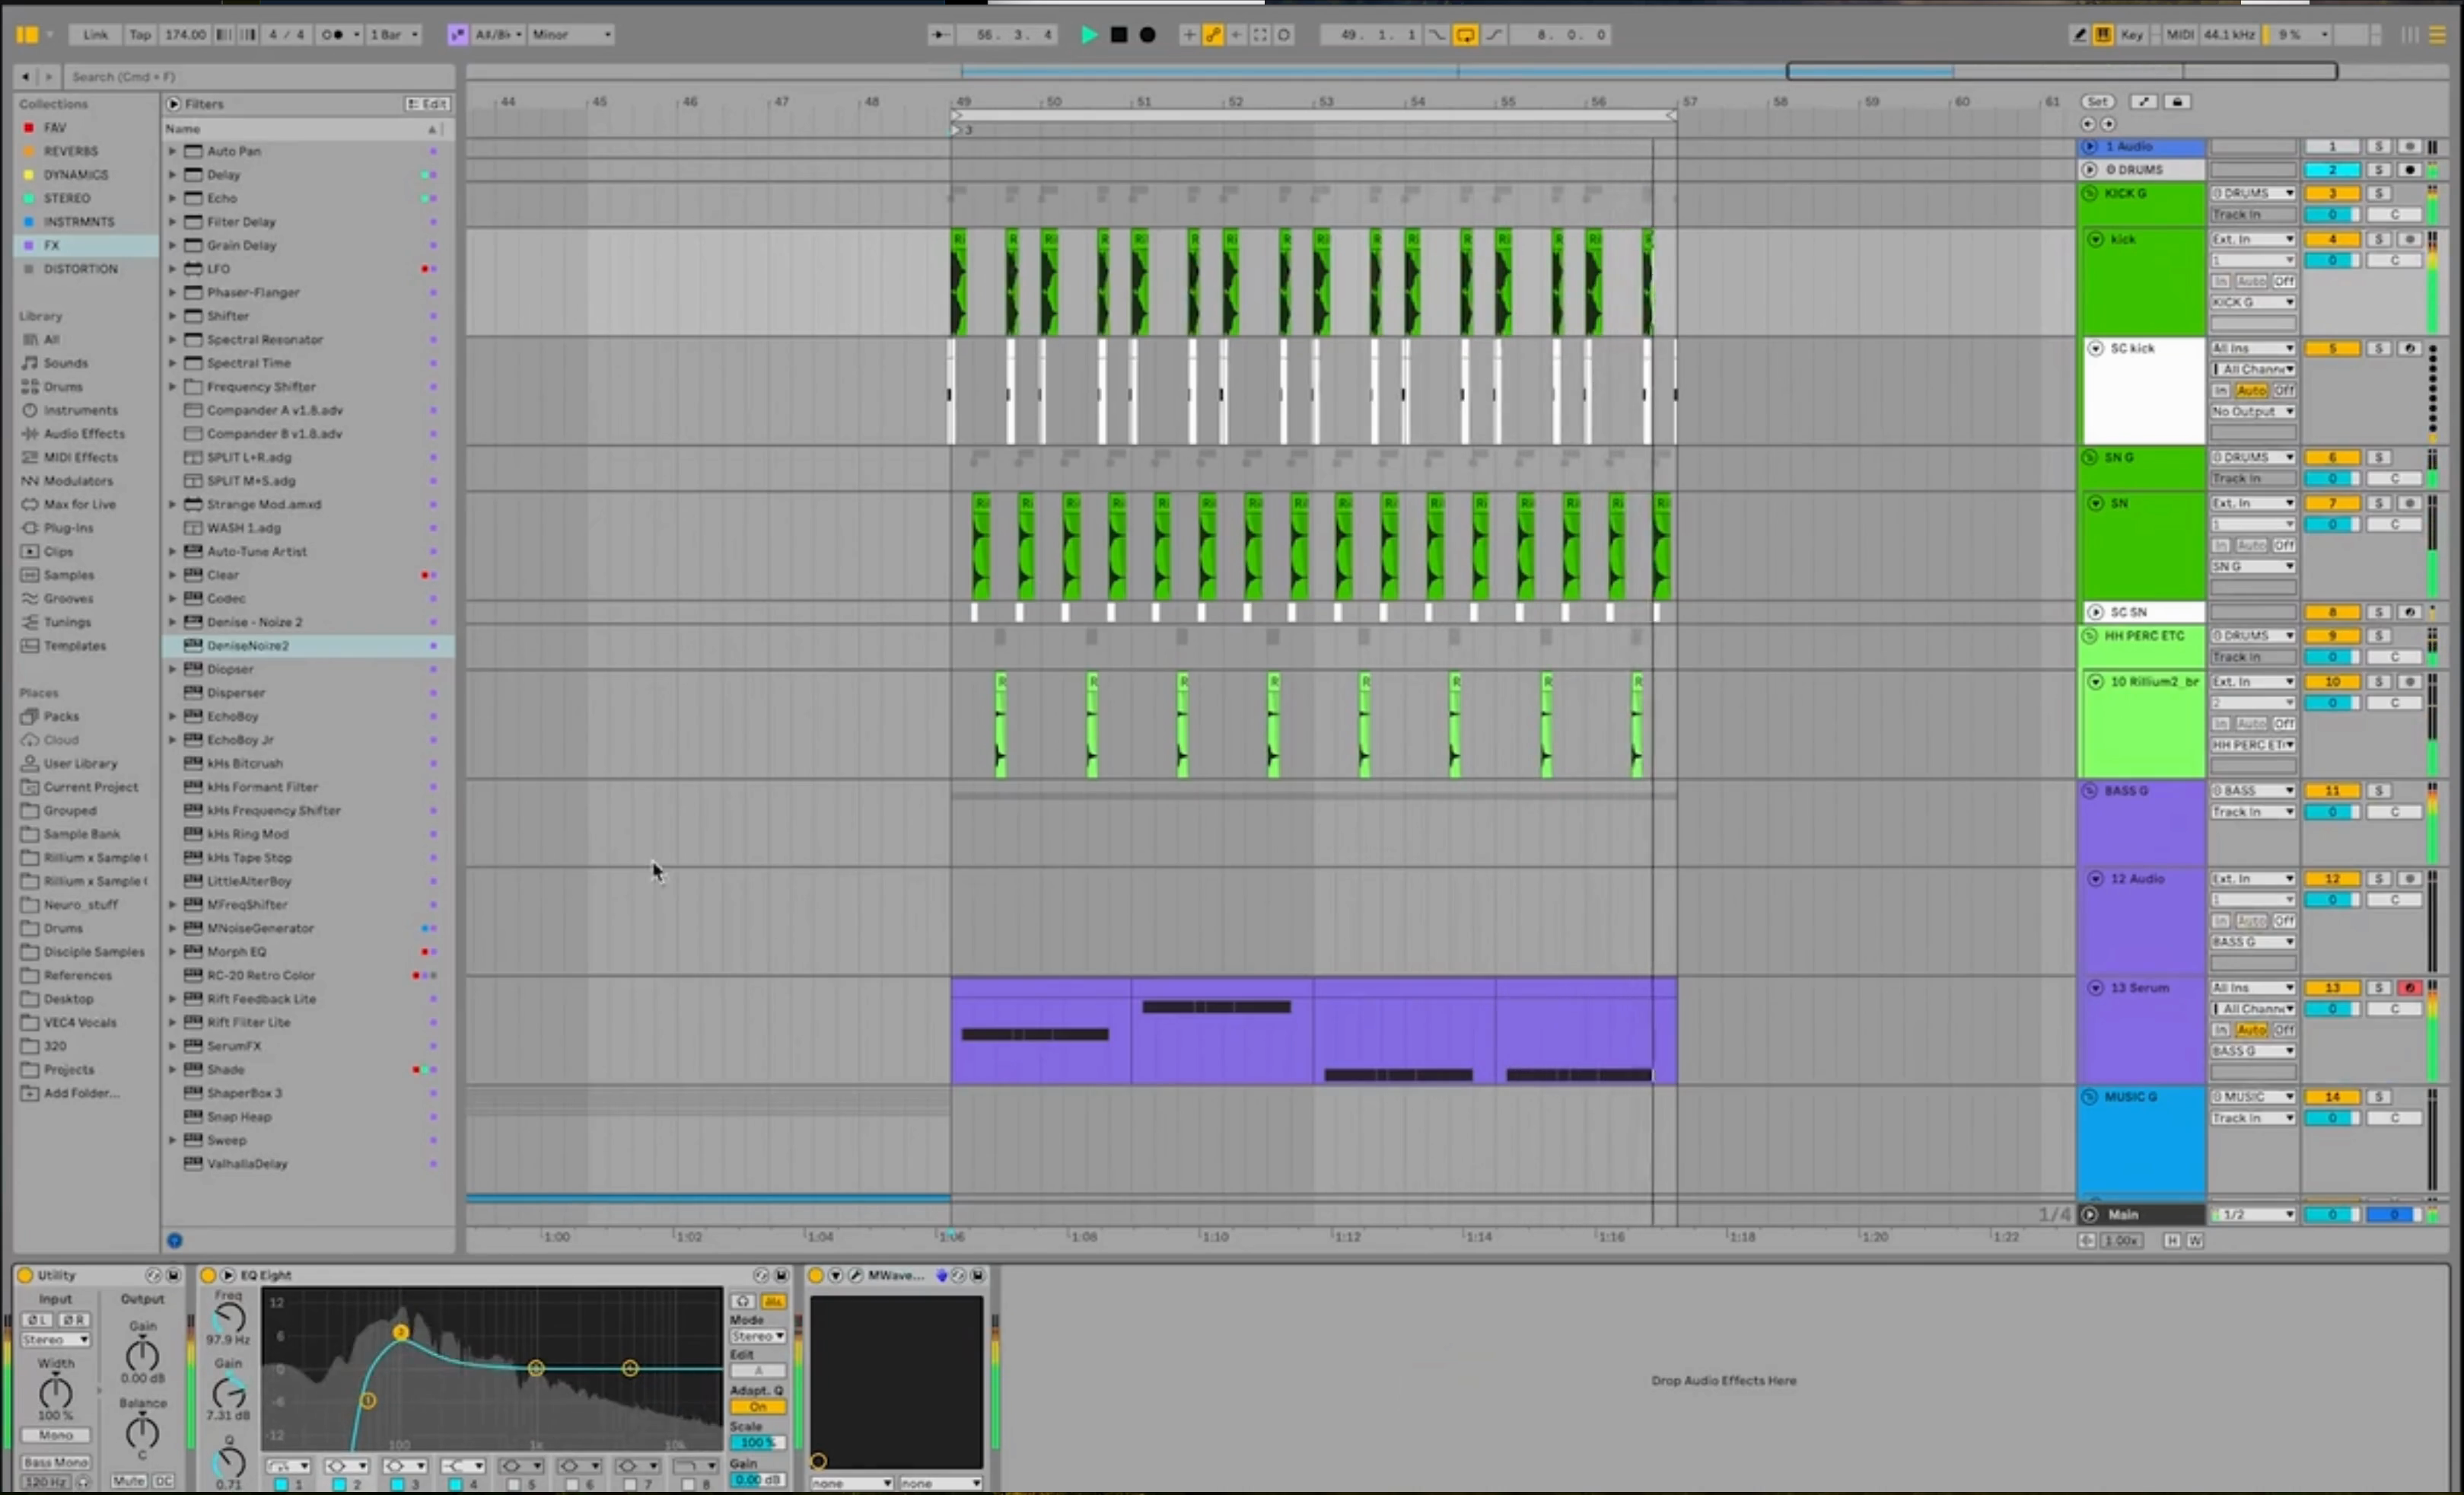2464x1495 pixels.
Task: Toggle the computer MIDI keyboard icon
Action: [2103, 34]
